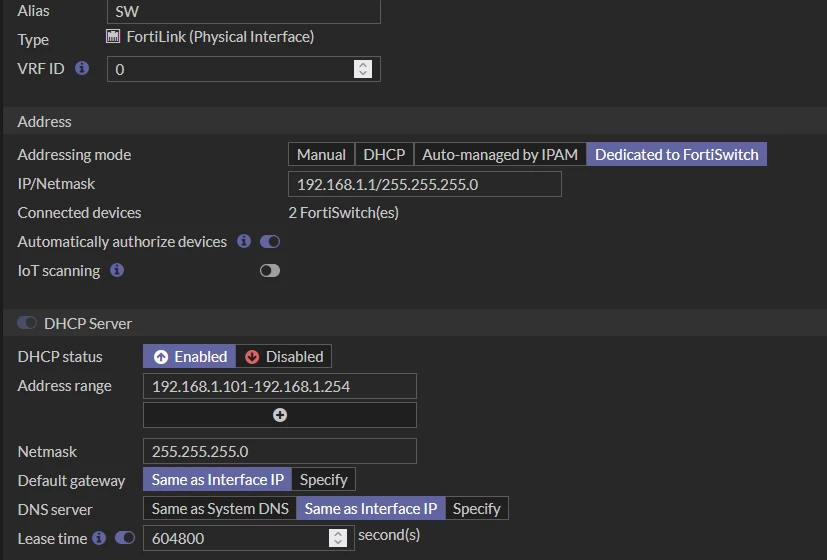Add another DHCP address range
The image size is (827, 560).
pos(280,415)
